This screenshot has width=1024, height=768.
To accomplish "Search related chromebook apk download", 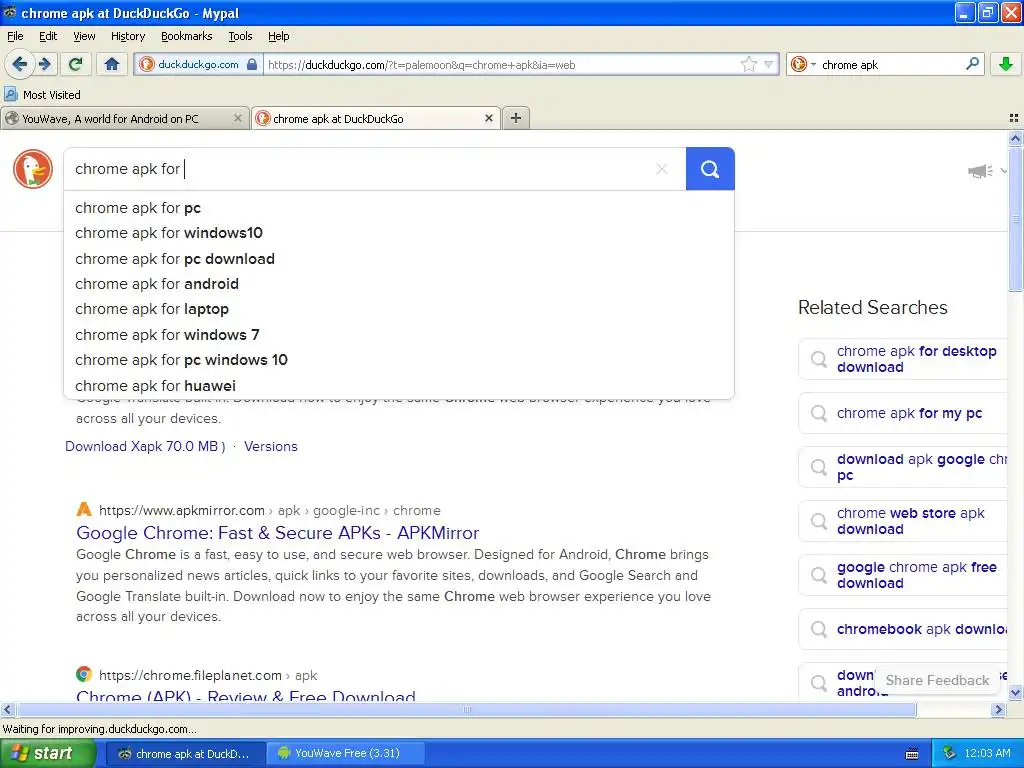I will tap(904, 629).
